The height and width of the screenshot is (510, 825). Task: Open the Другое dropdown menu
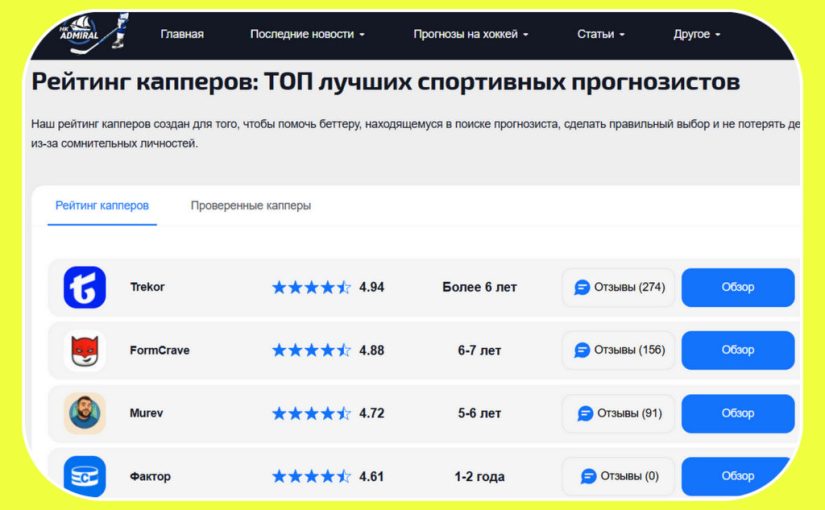[697, 34]
